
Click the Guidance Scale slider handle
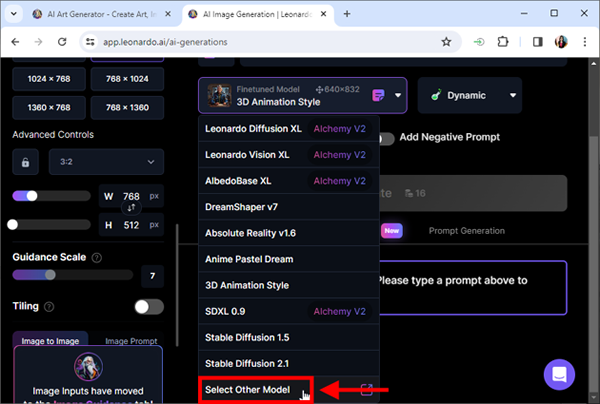pyautogui.click(x=50, y=275)
